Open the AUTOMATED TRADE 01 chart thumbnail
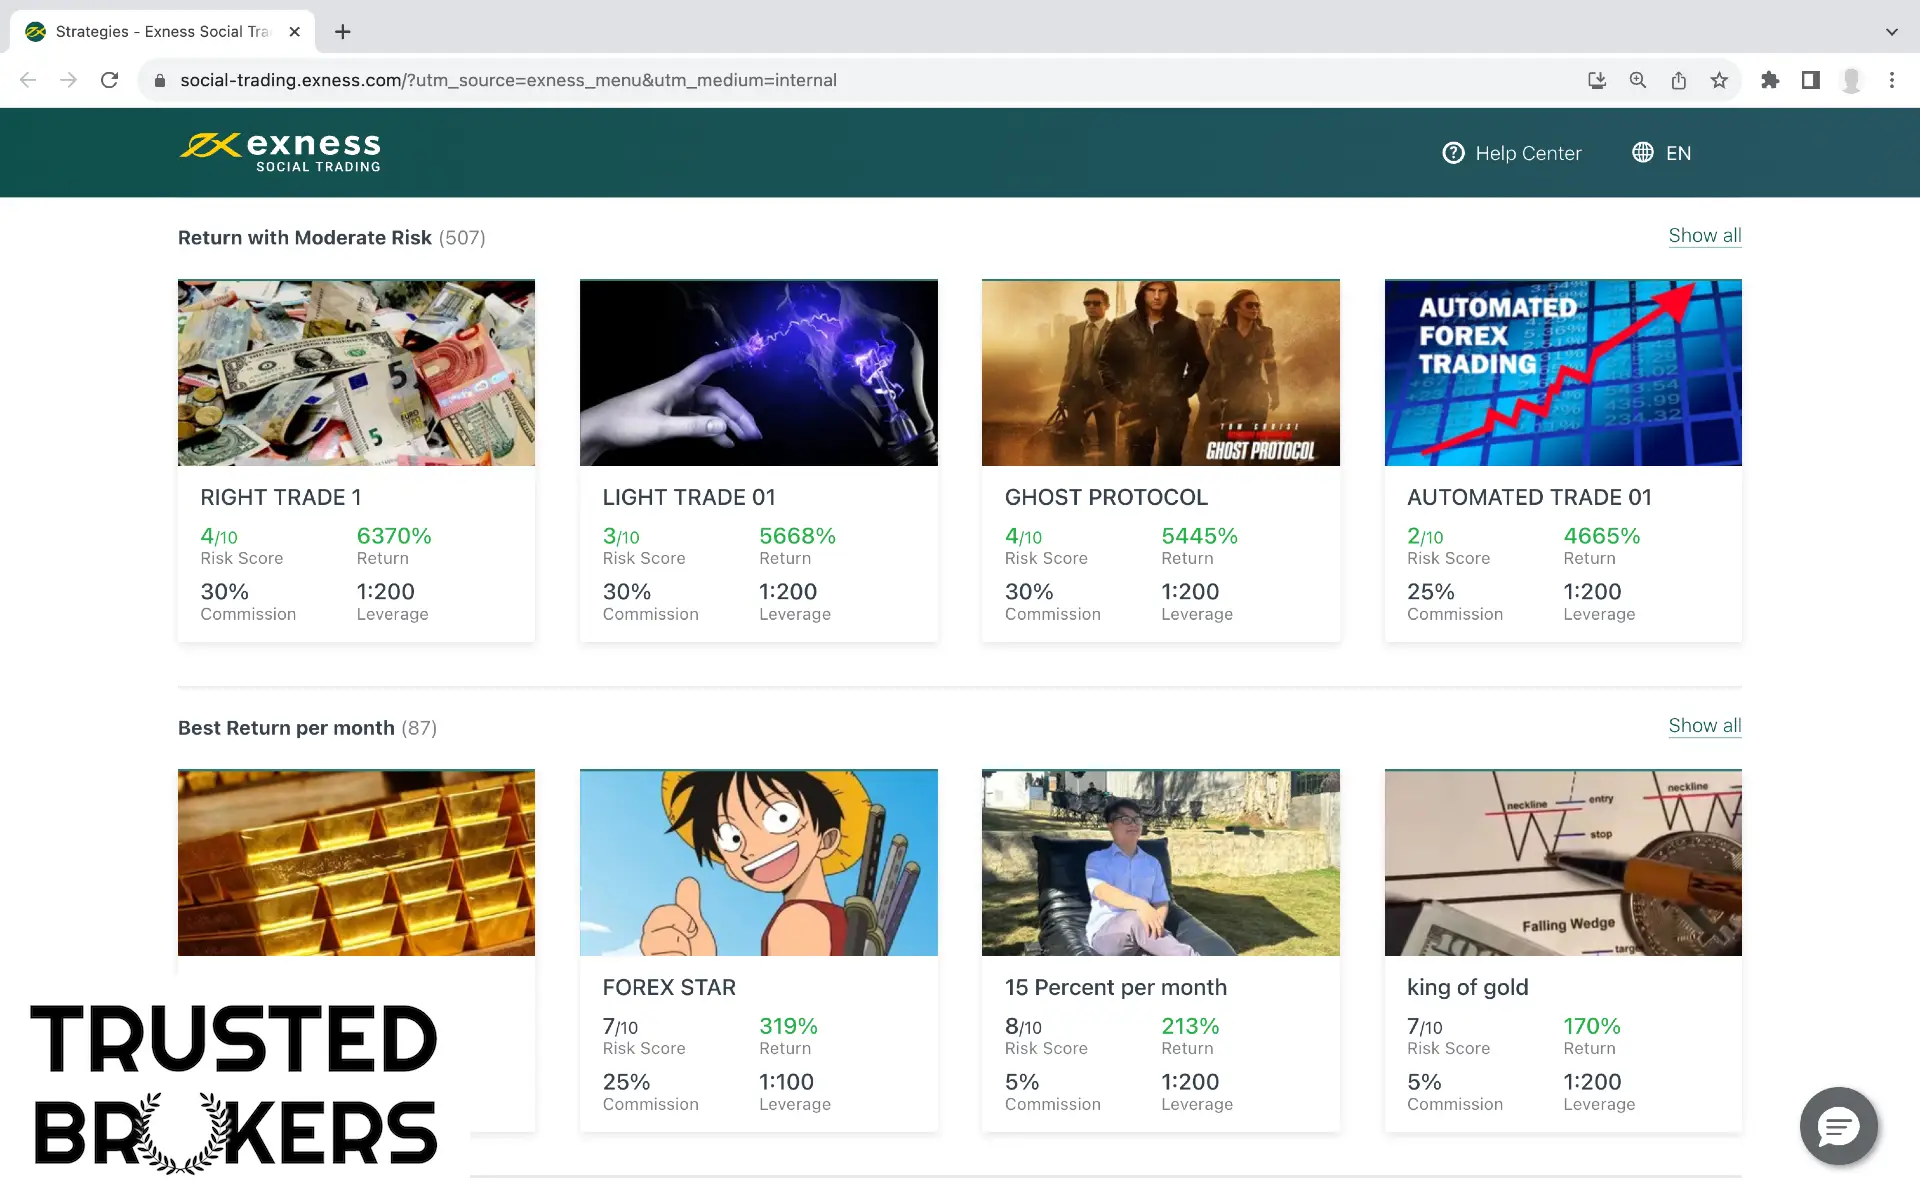The width and height of the screenshot is (1920, 1200). 1563,373
